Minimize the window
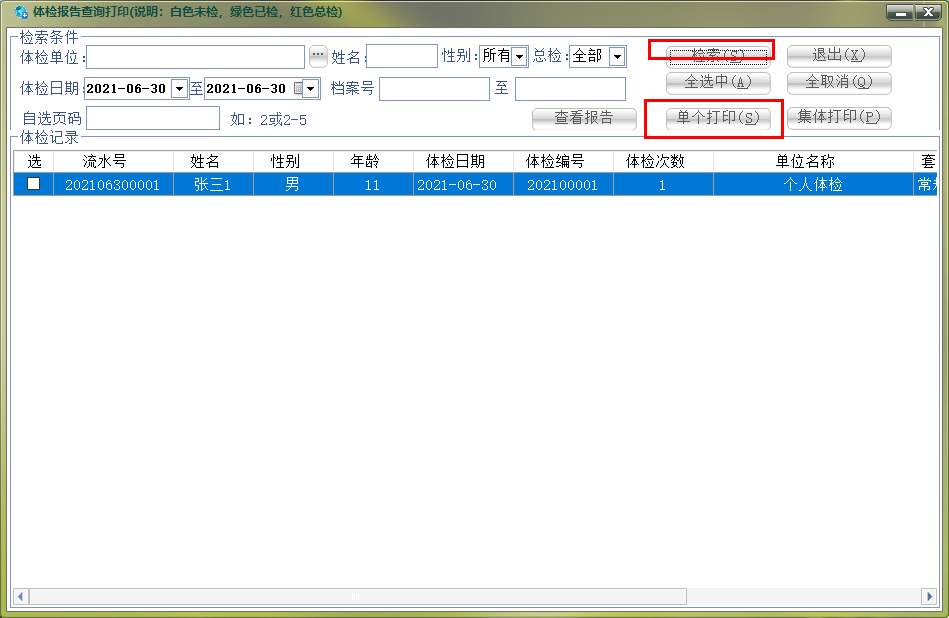 pos(901,12)
